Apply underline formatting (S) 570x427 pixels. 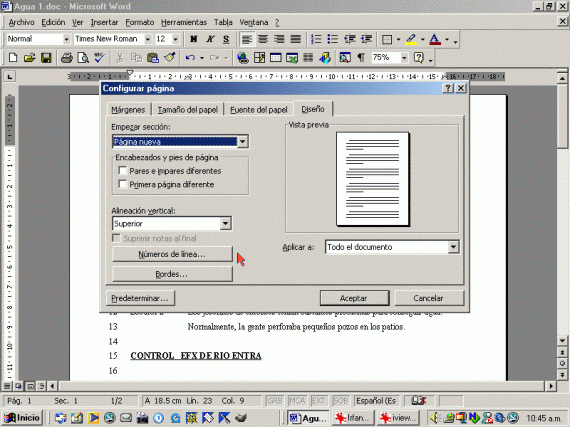tap(226, 39)
